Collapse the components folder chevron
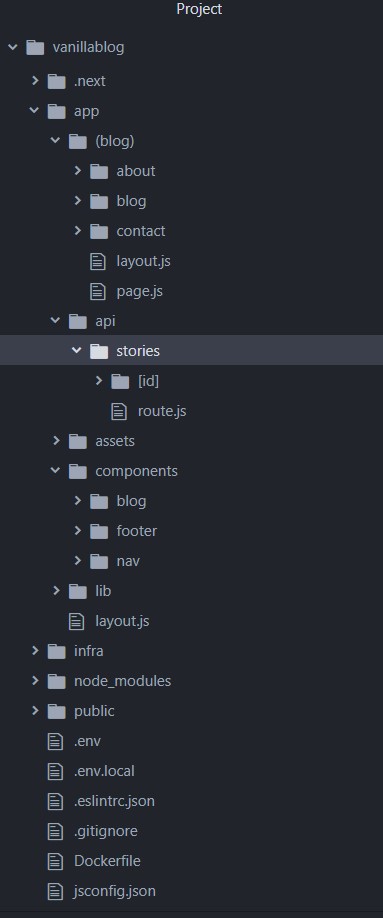 56,470
